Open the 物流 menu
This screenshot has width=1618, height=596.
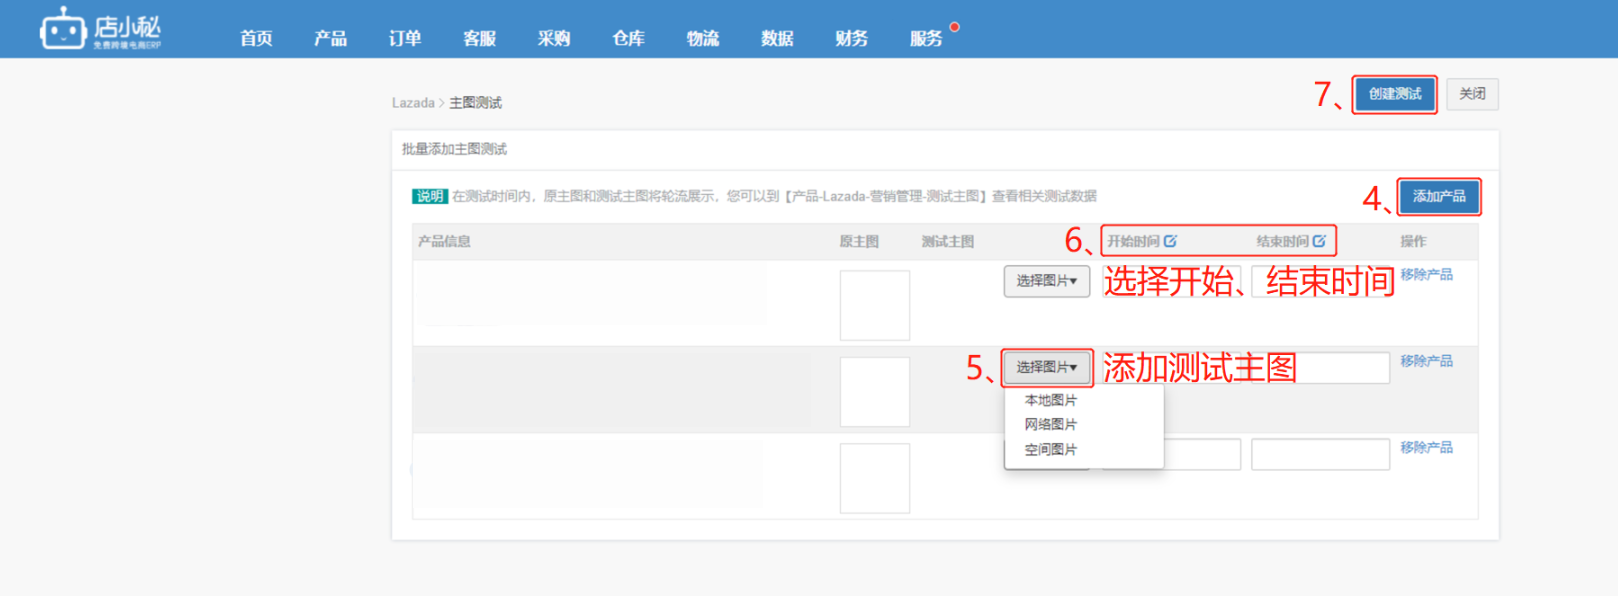click(x=702, y=38)
